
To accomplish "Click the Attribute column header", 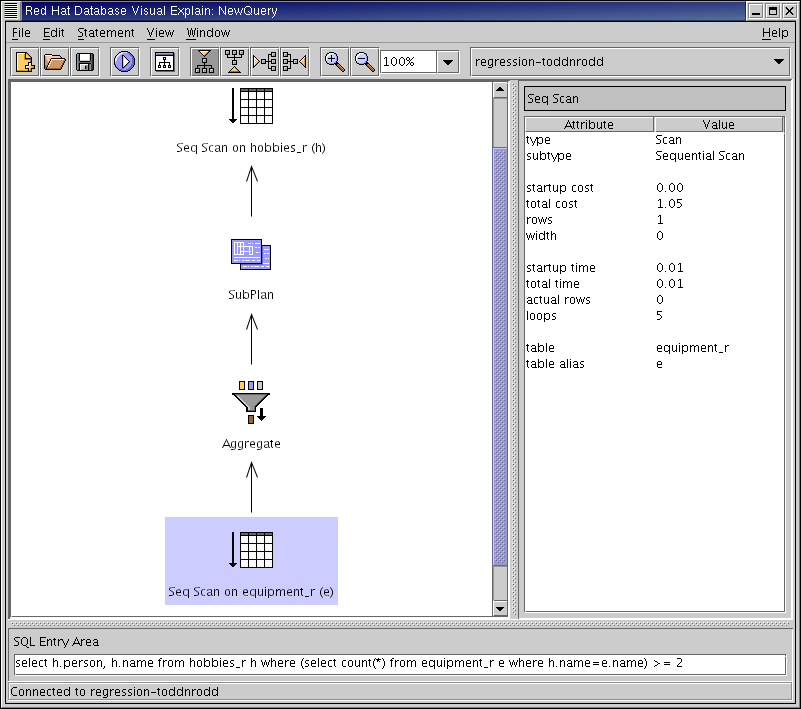I will (x=589, y=125).
